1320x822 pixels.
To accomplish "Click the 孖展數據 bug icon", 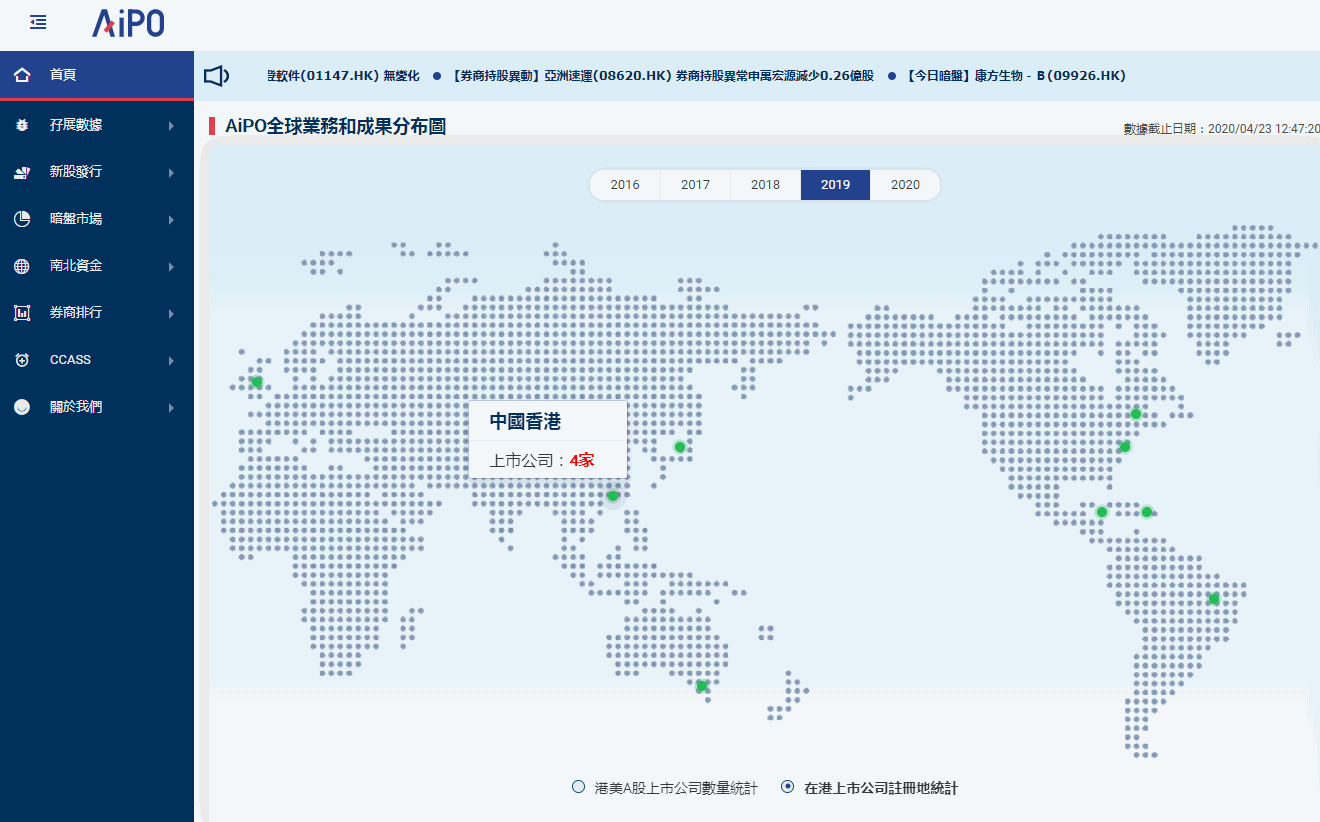I will click(22, 125).
